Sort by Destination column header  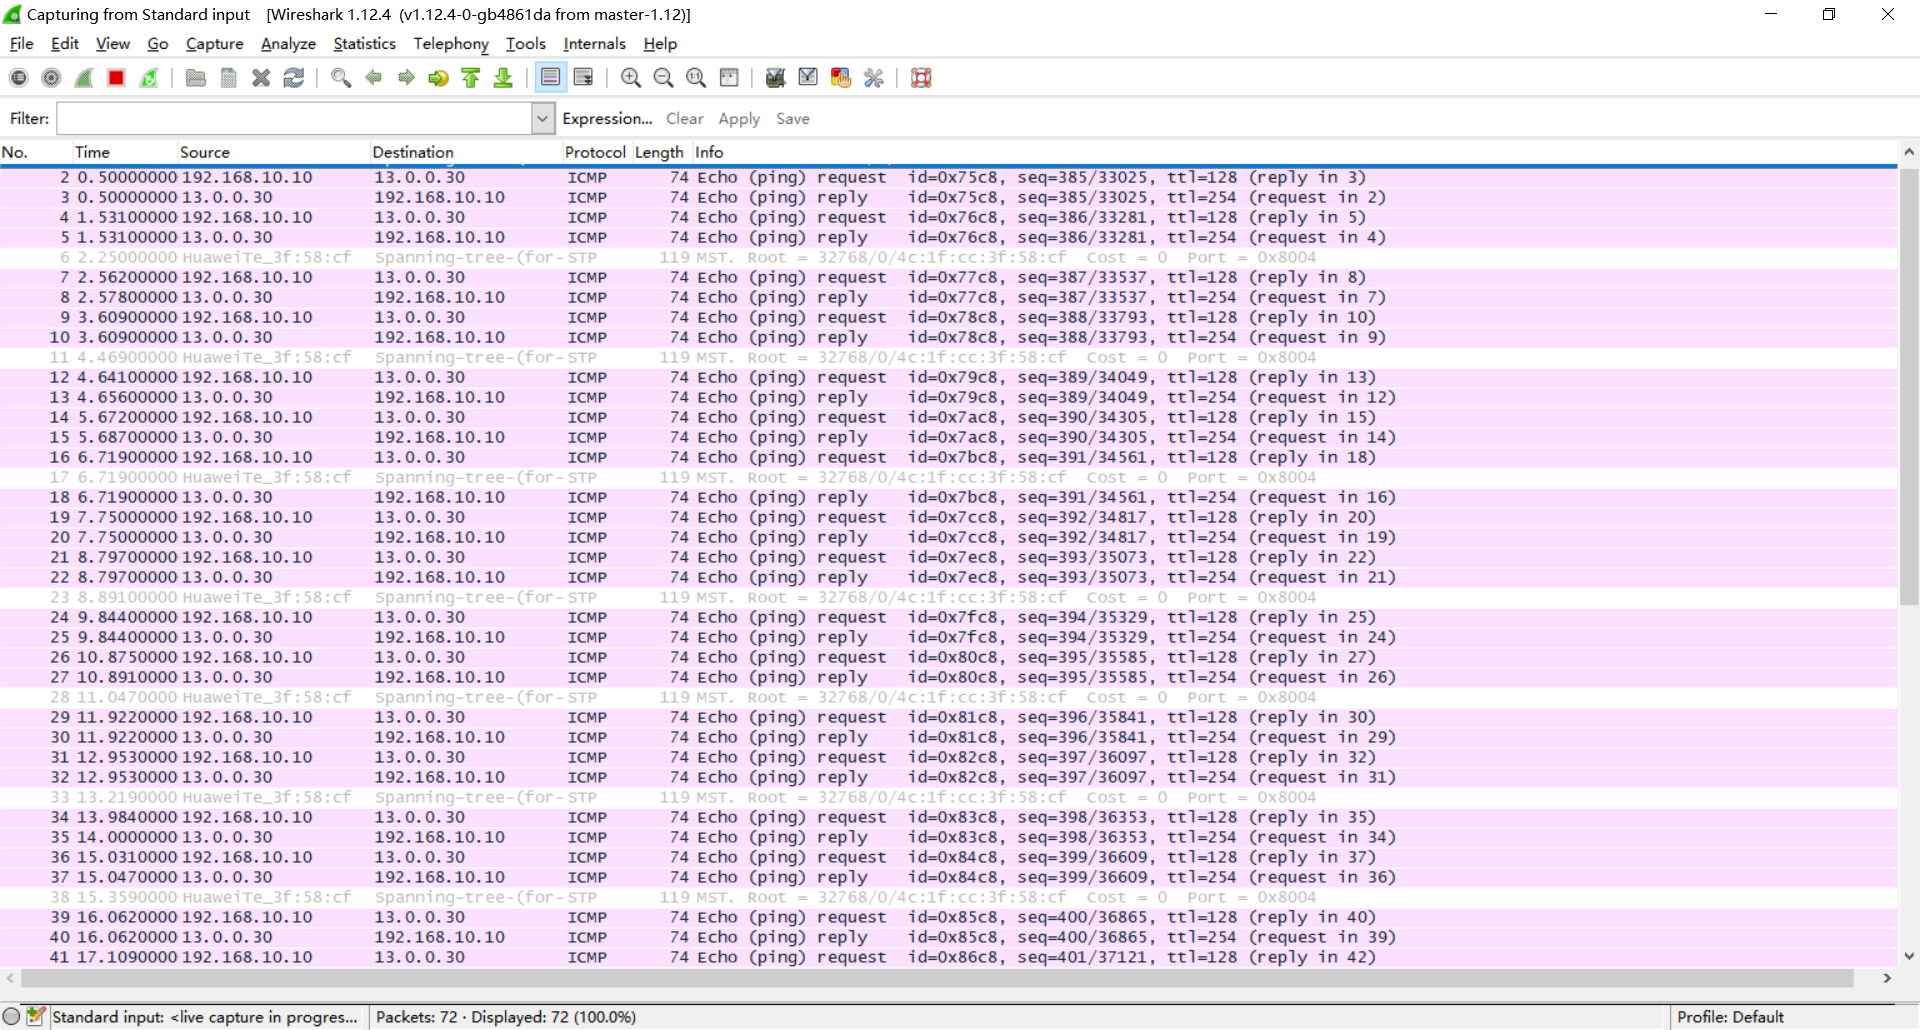(x=466, y=152)
